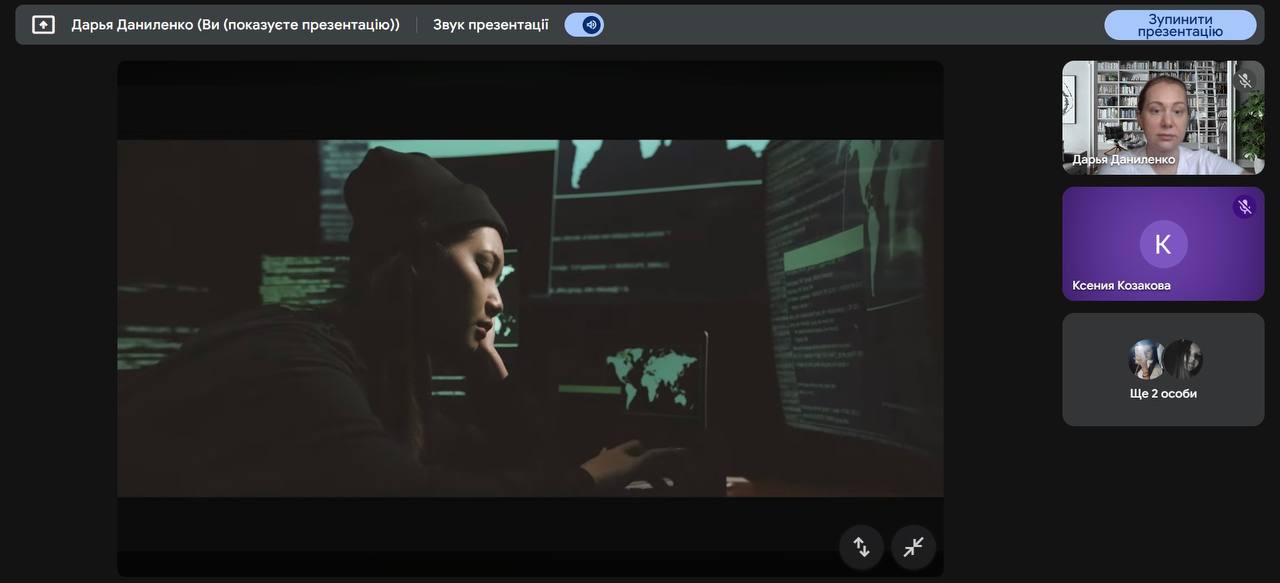Click the shared presentation video frame
This screenshot has height=583, width=1280.
click(530, 318)
